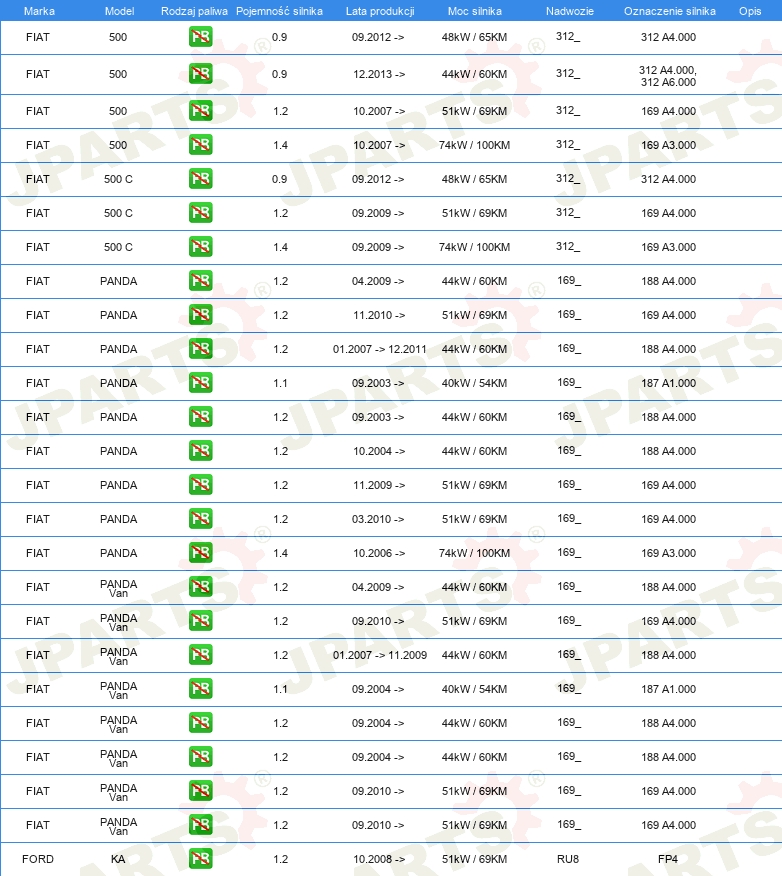The height and width of the screenshot is (876, 782).
Task: Click the fuel icon in the FORD KA row
Action: click(201, 859)
